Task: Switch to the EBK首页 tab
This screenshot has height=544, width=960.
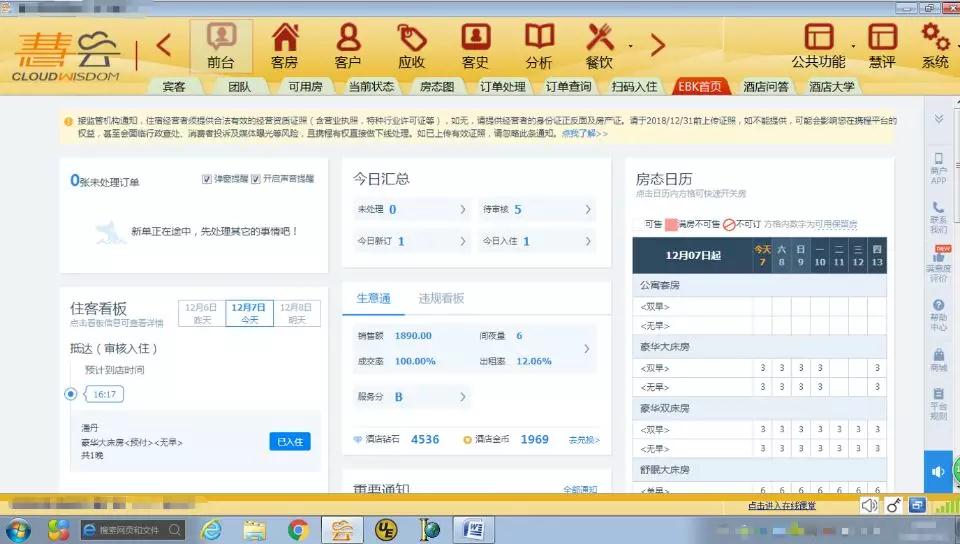Action: click(x=700, y=87)
